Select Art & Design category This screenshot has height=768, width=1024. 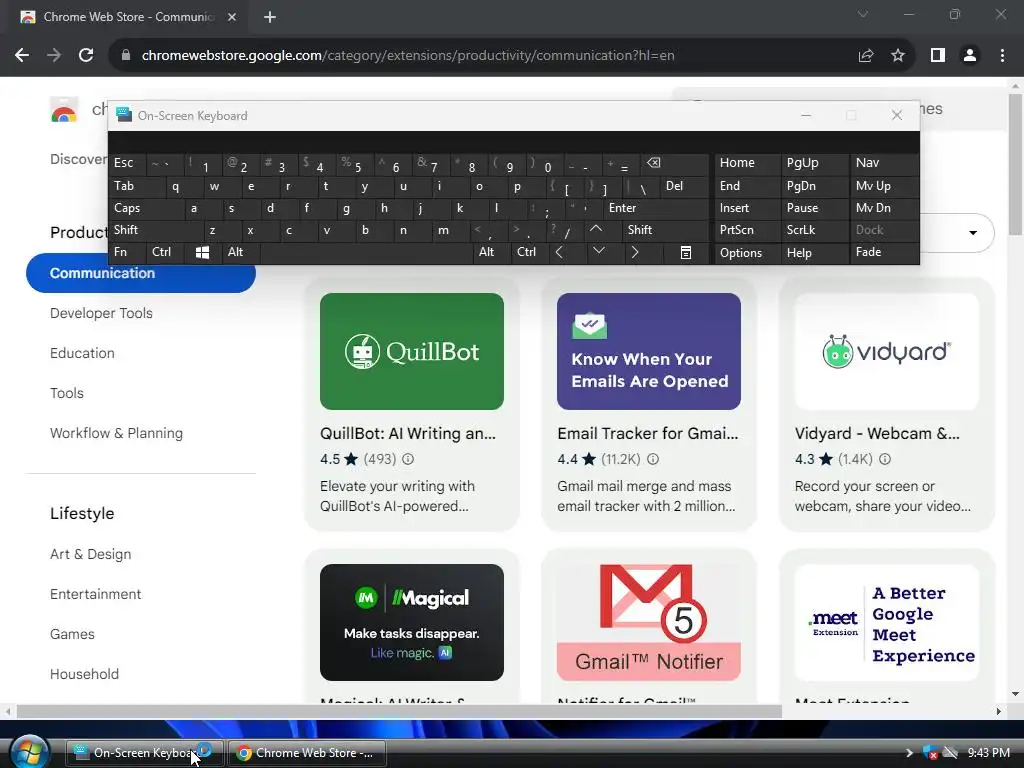(91, 554)
